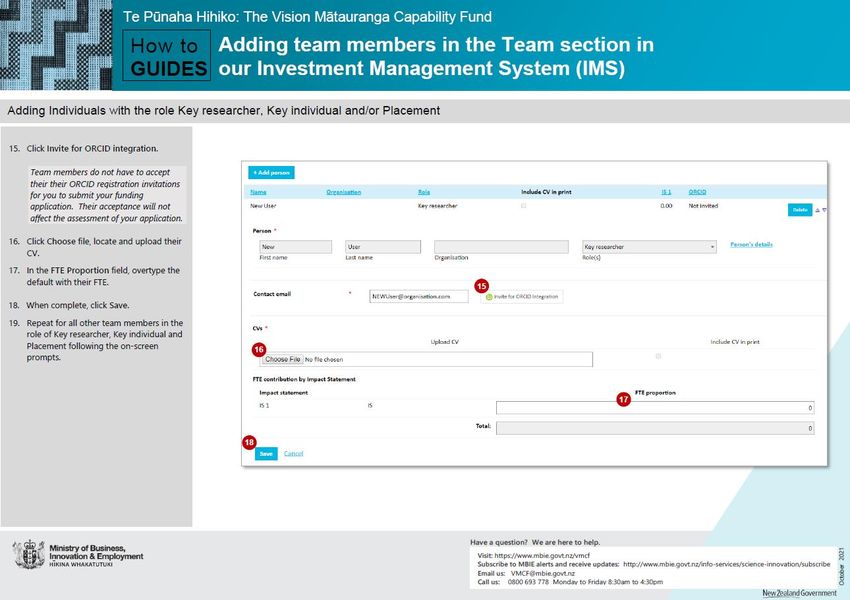This screenshot has height=600, width=850.
Task: Sort by the Name column header
Action: click(x=258, y=192)
